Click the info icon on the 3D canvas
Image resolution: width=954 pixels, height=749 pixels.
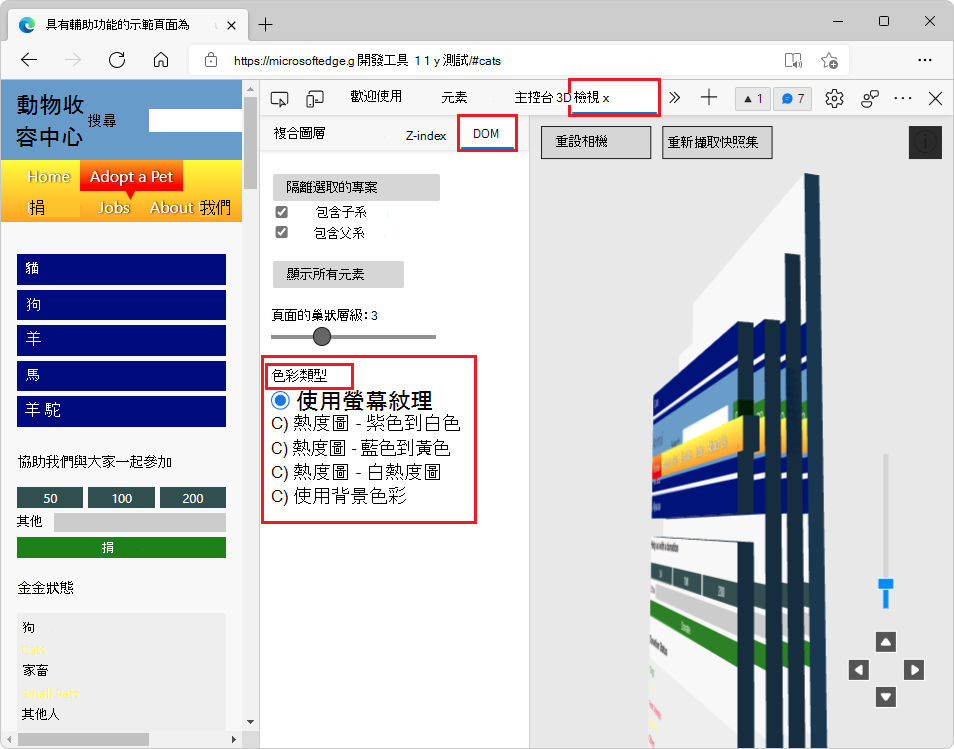pos(925,142)
